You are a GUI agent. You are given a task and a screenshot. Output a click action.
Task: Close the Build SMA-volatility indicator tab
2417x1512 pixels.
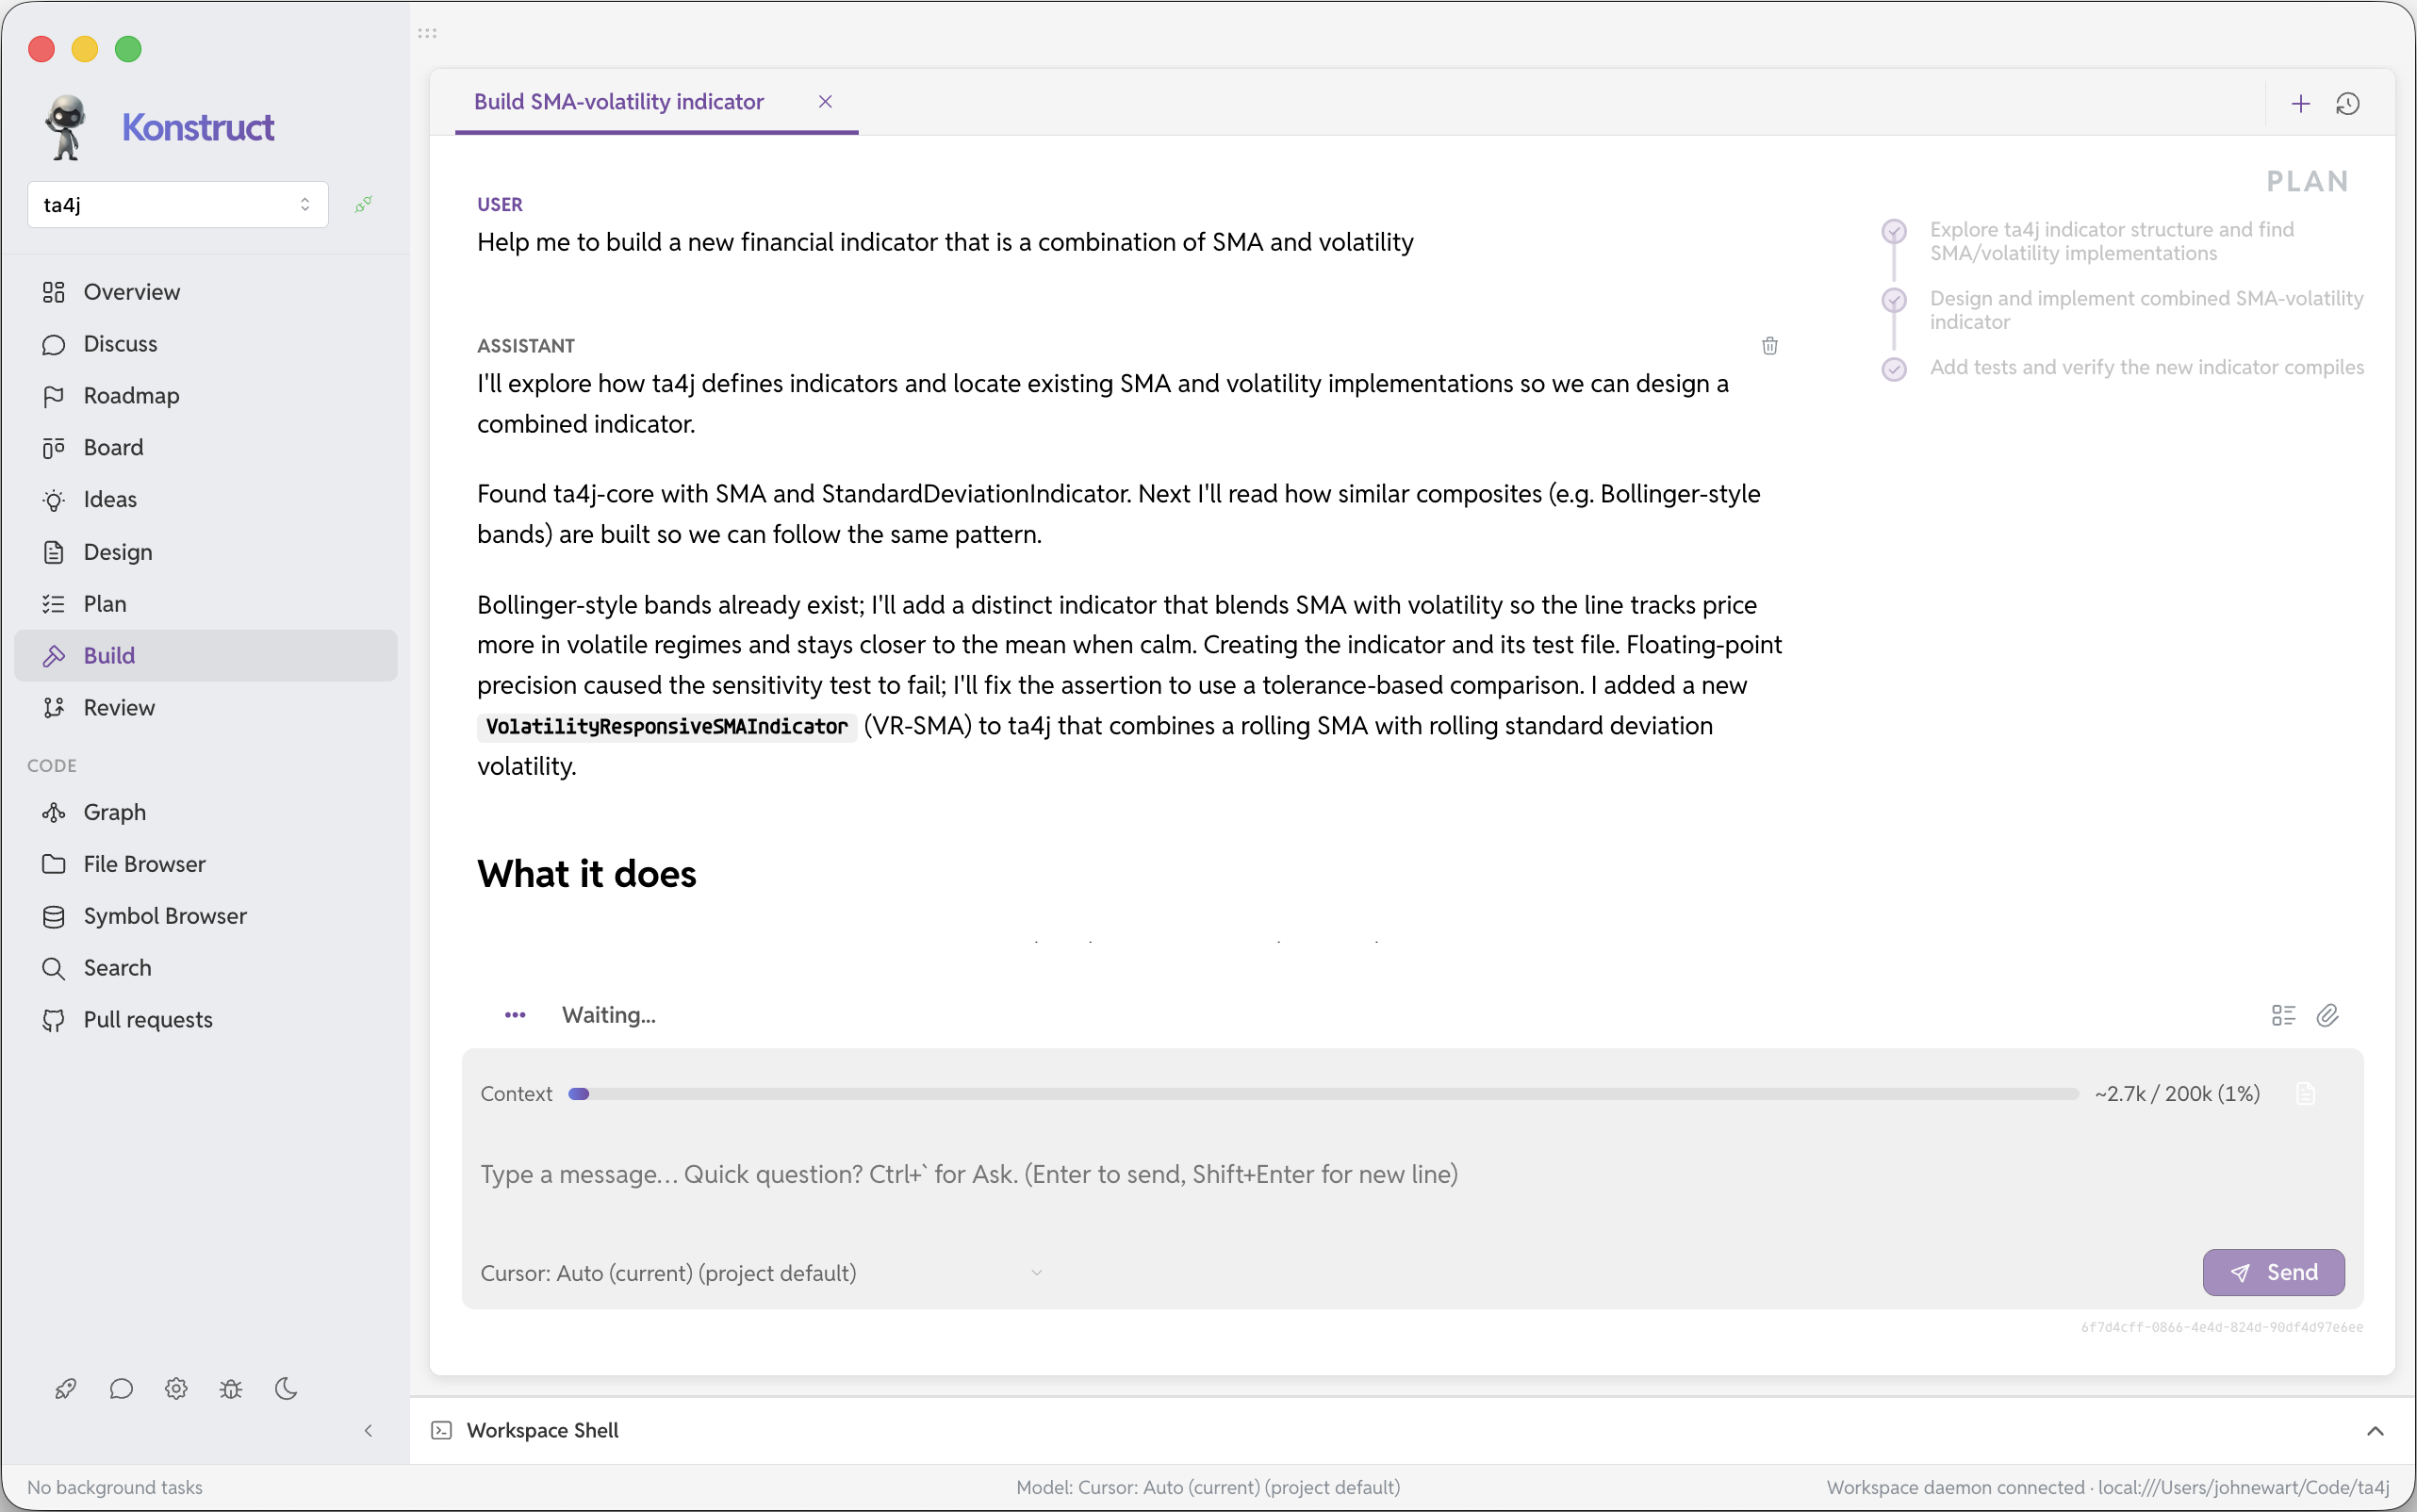pyautogui.click(x=825, y=102)
